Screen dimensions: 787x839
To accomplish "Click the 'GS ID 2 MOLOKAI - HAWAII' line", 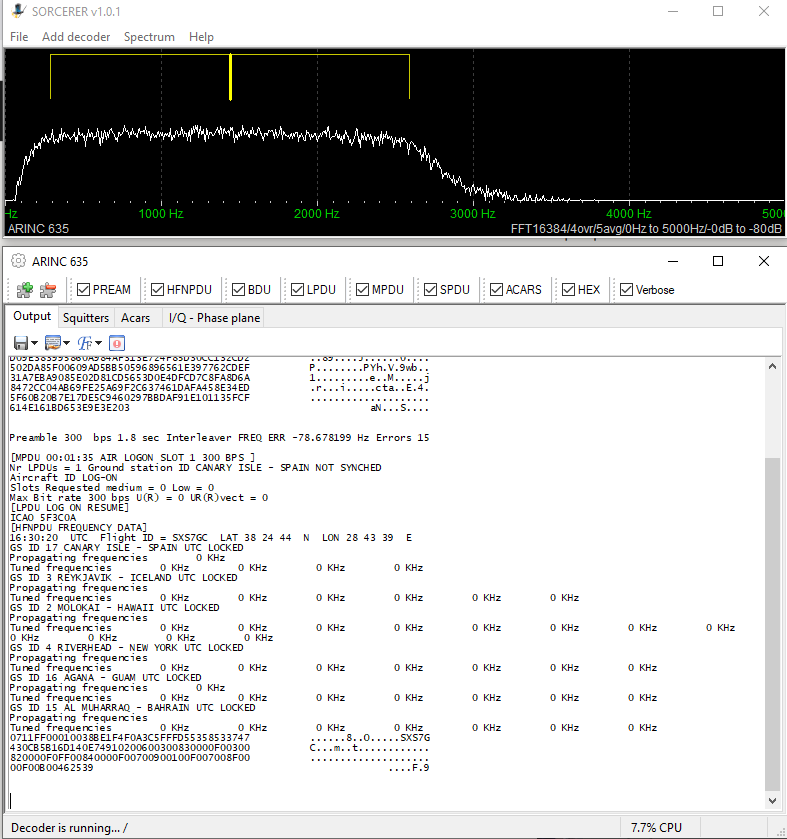I will 114,608.
